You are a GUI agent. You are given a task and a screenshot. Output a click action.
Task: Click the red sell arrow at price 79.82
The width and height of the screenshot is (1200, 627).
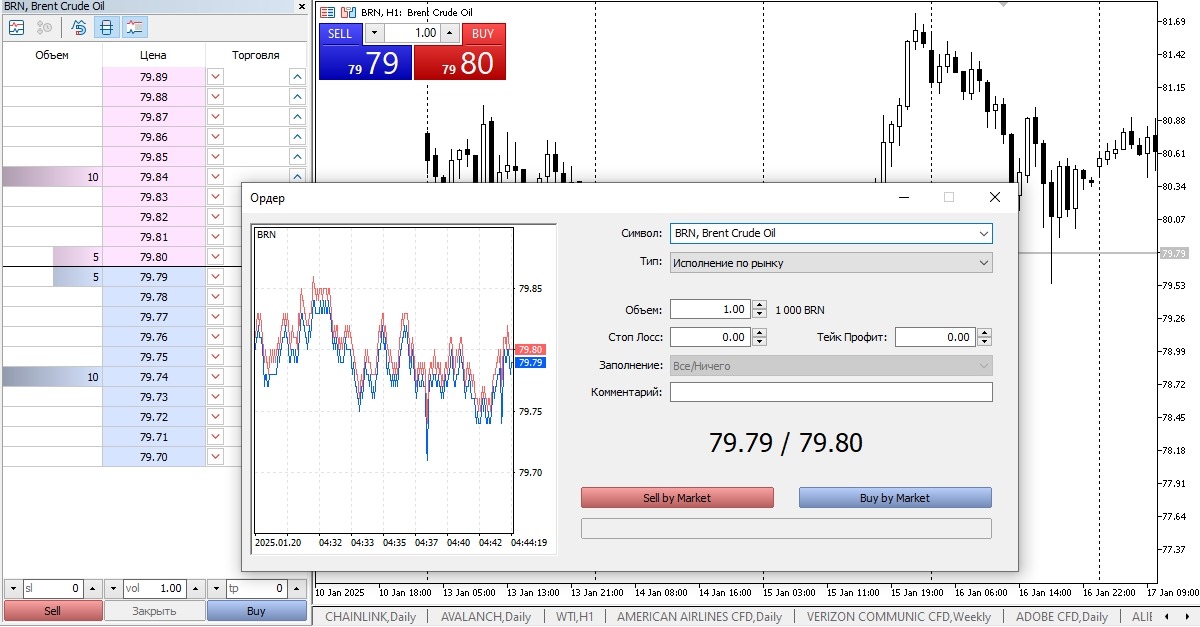215,217
